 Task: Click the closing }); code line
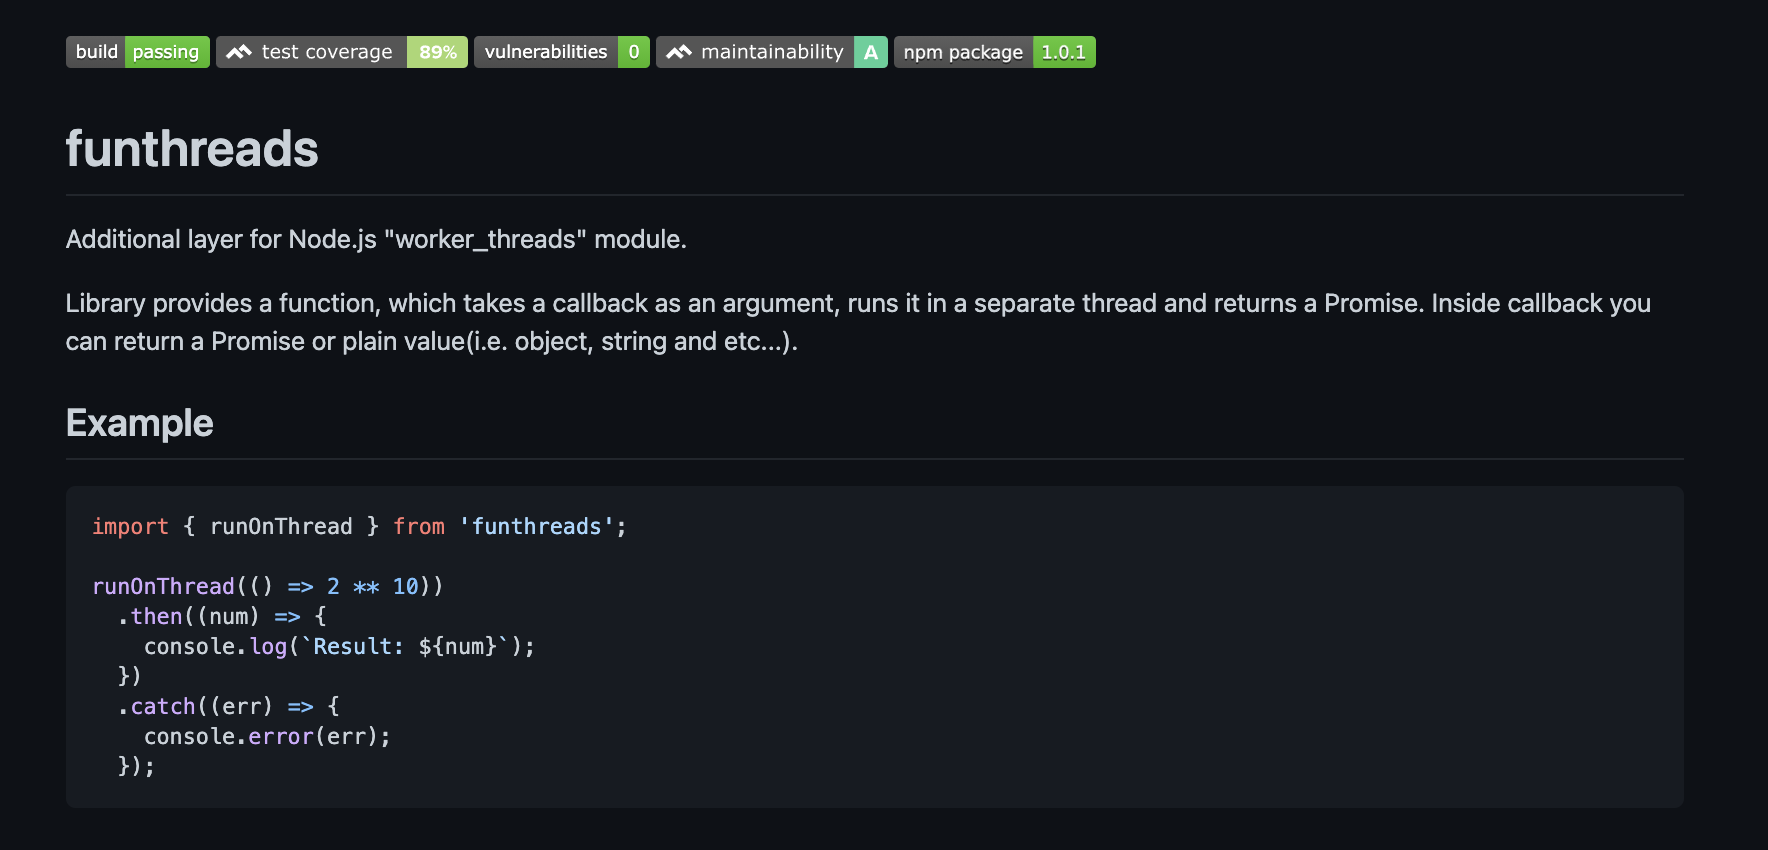[137, 766]
